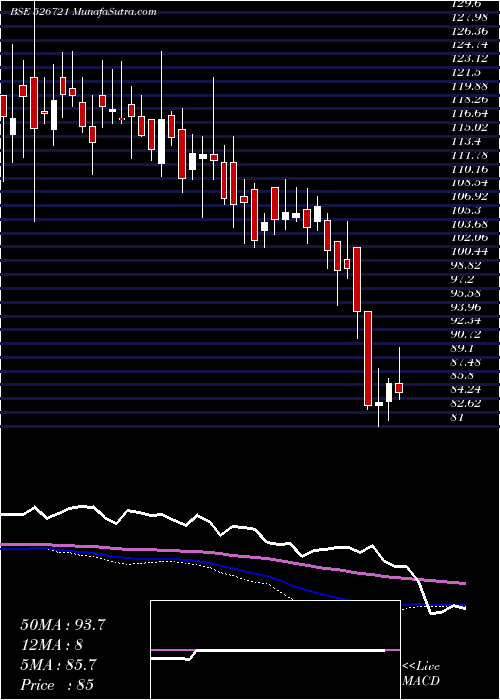Click the most recent red candlestick
This screenshot has height=700, width=500.
click(399, 388)
